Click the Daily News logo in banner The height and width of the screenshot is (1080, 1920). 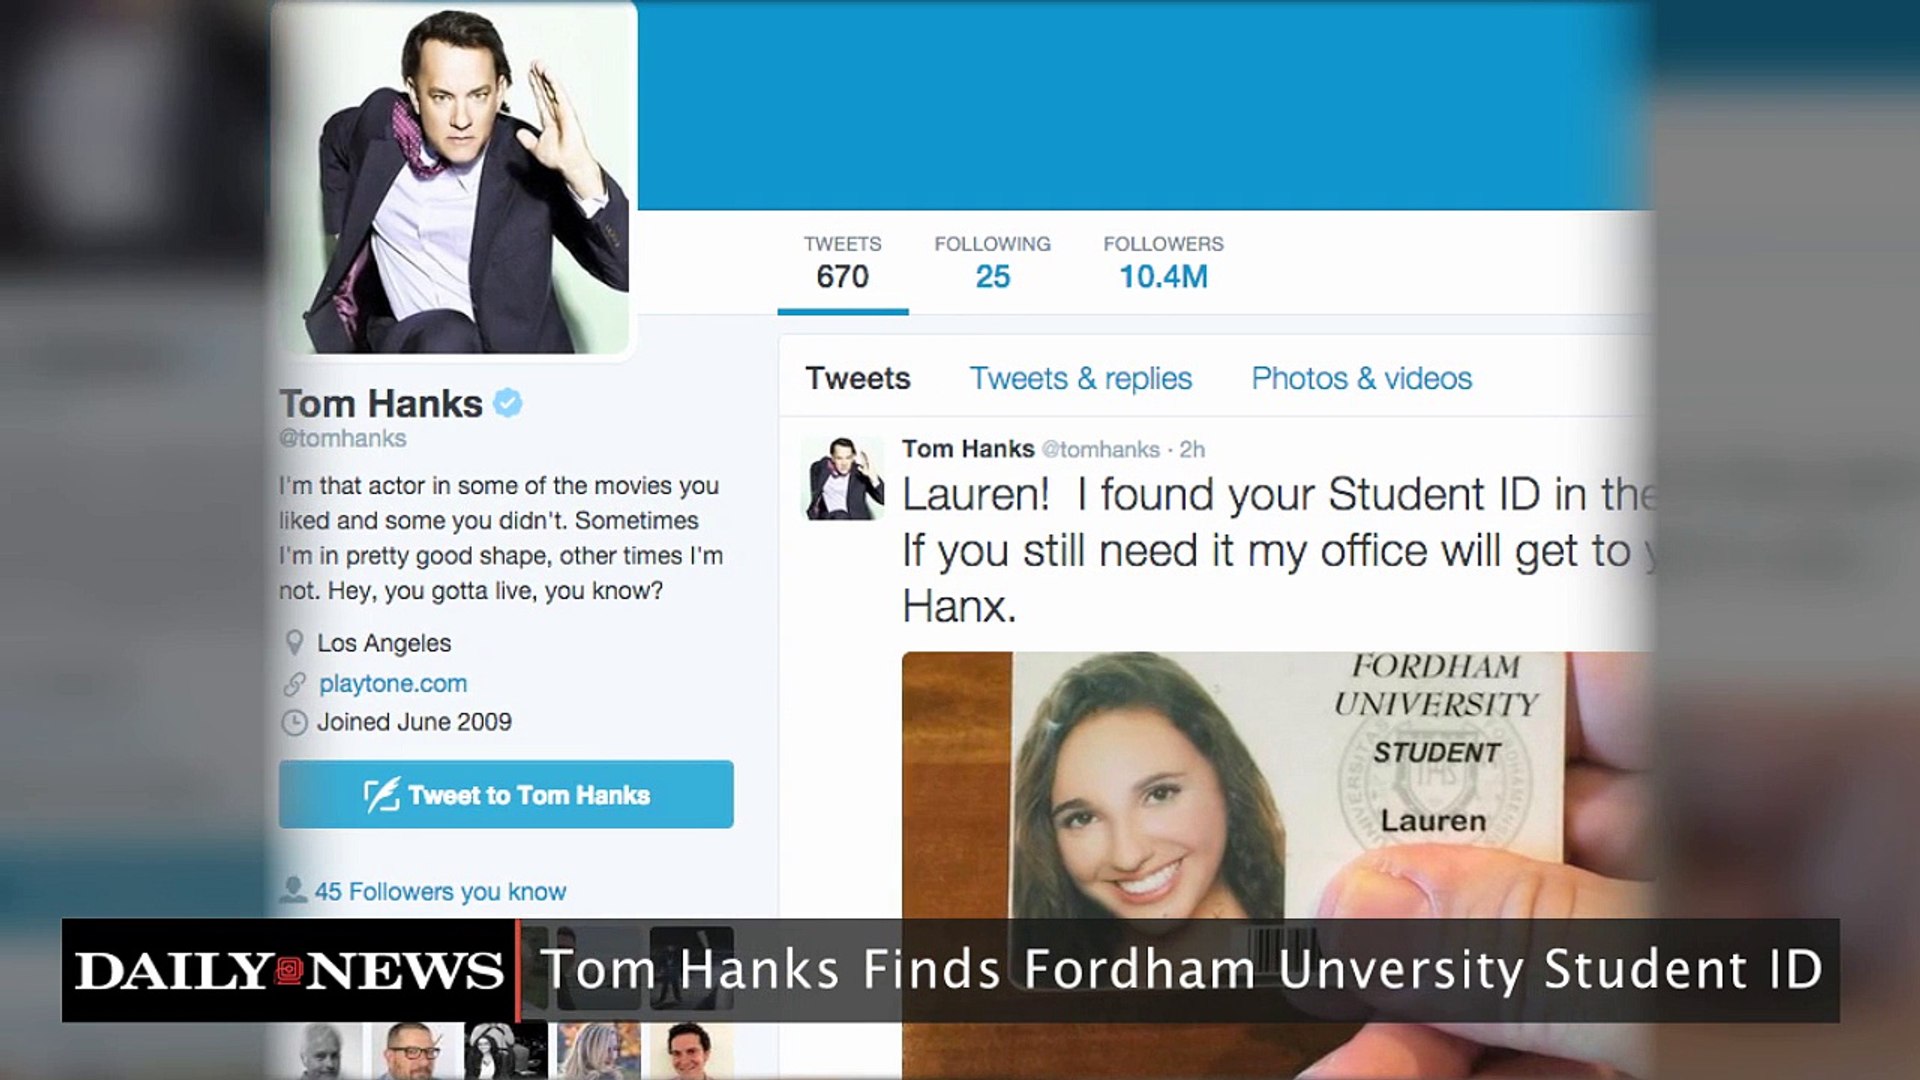click(x=289, y=970)
